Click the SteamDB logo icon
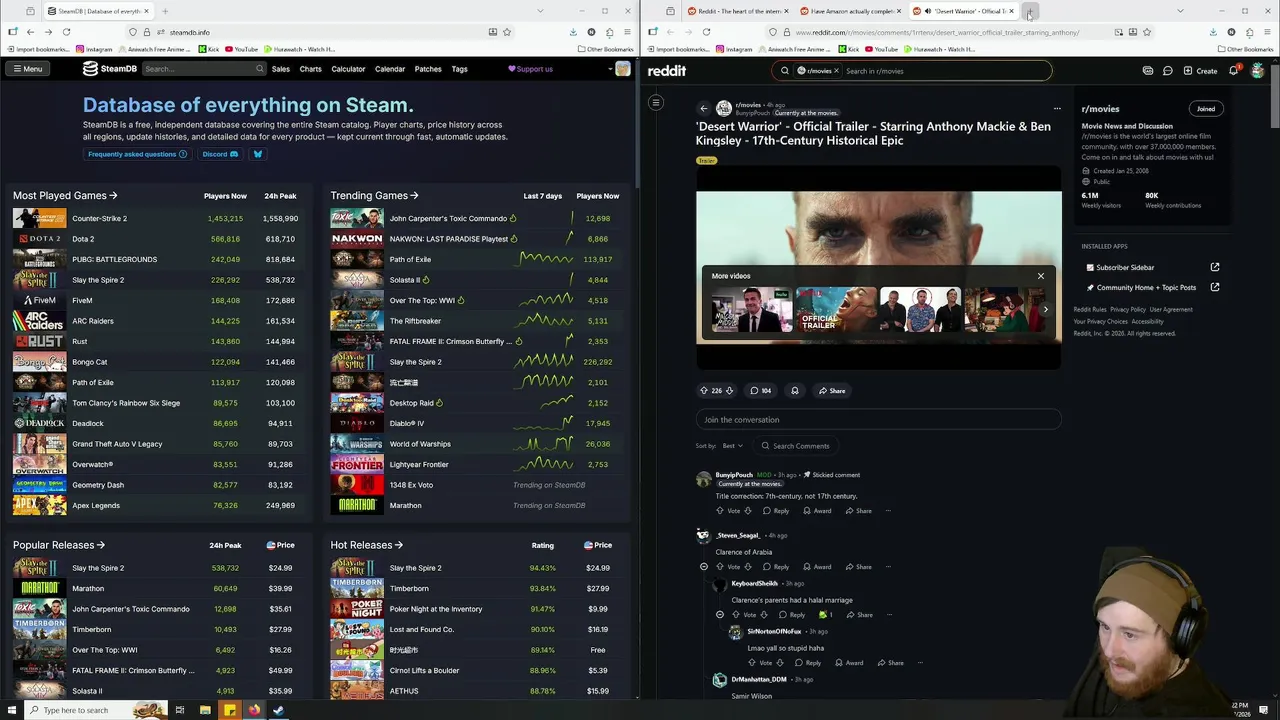This screenshot has height=720, width=1280. pyautogui.click(x=90, y=69)
